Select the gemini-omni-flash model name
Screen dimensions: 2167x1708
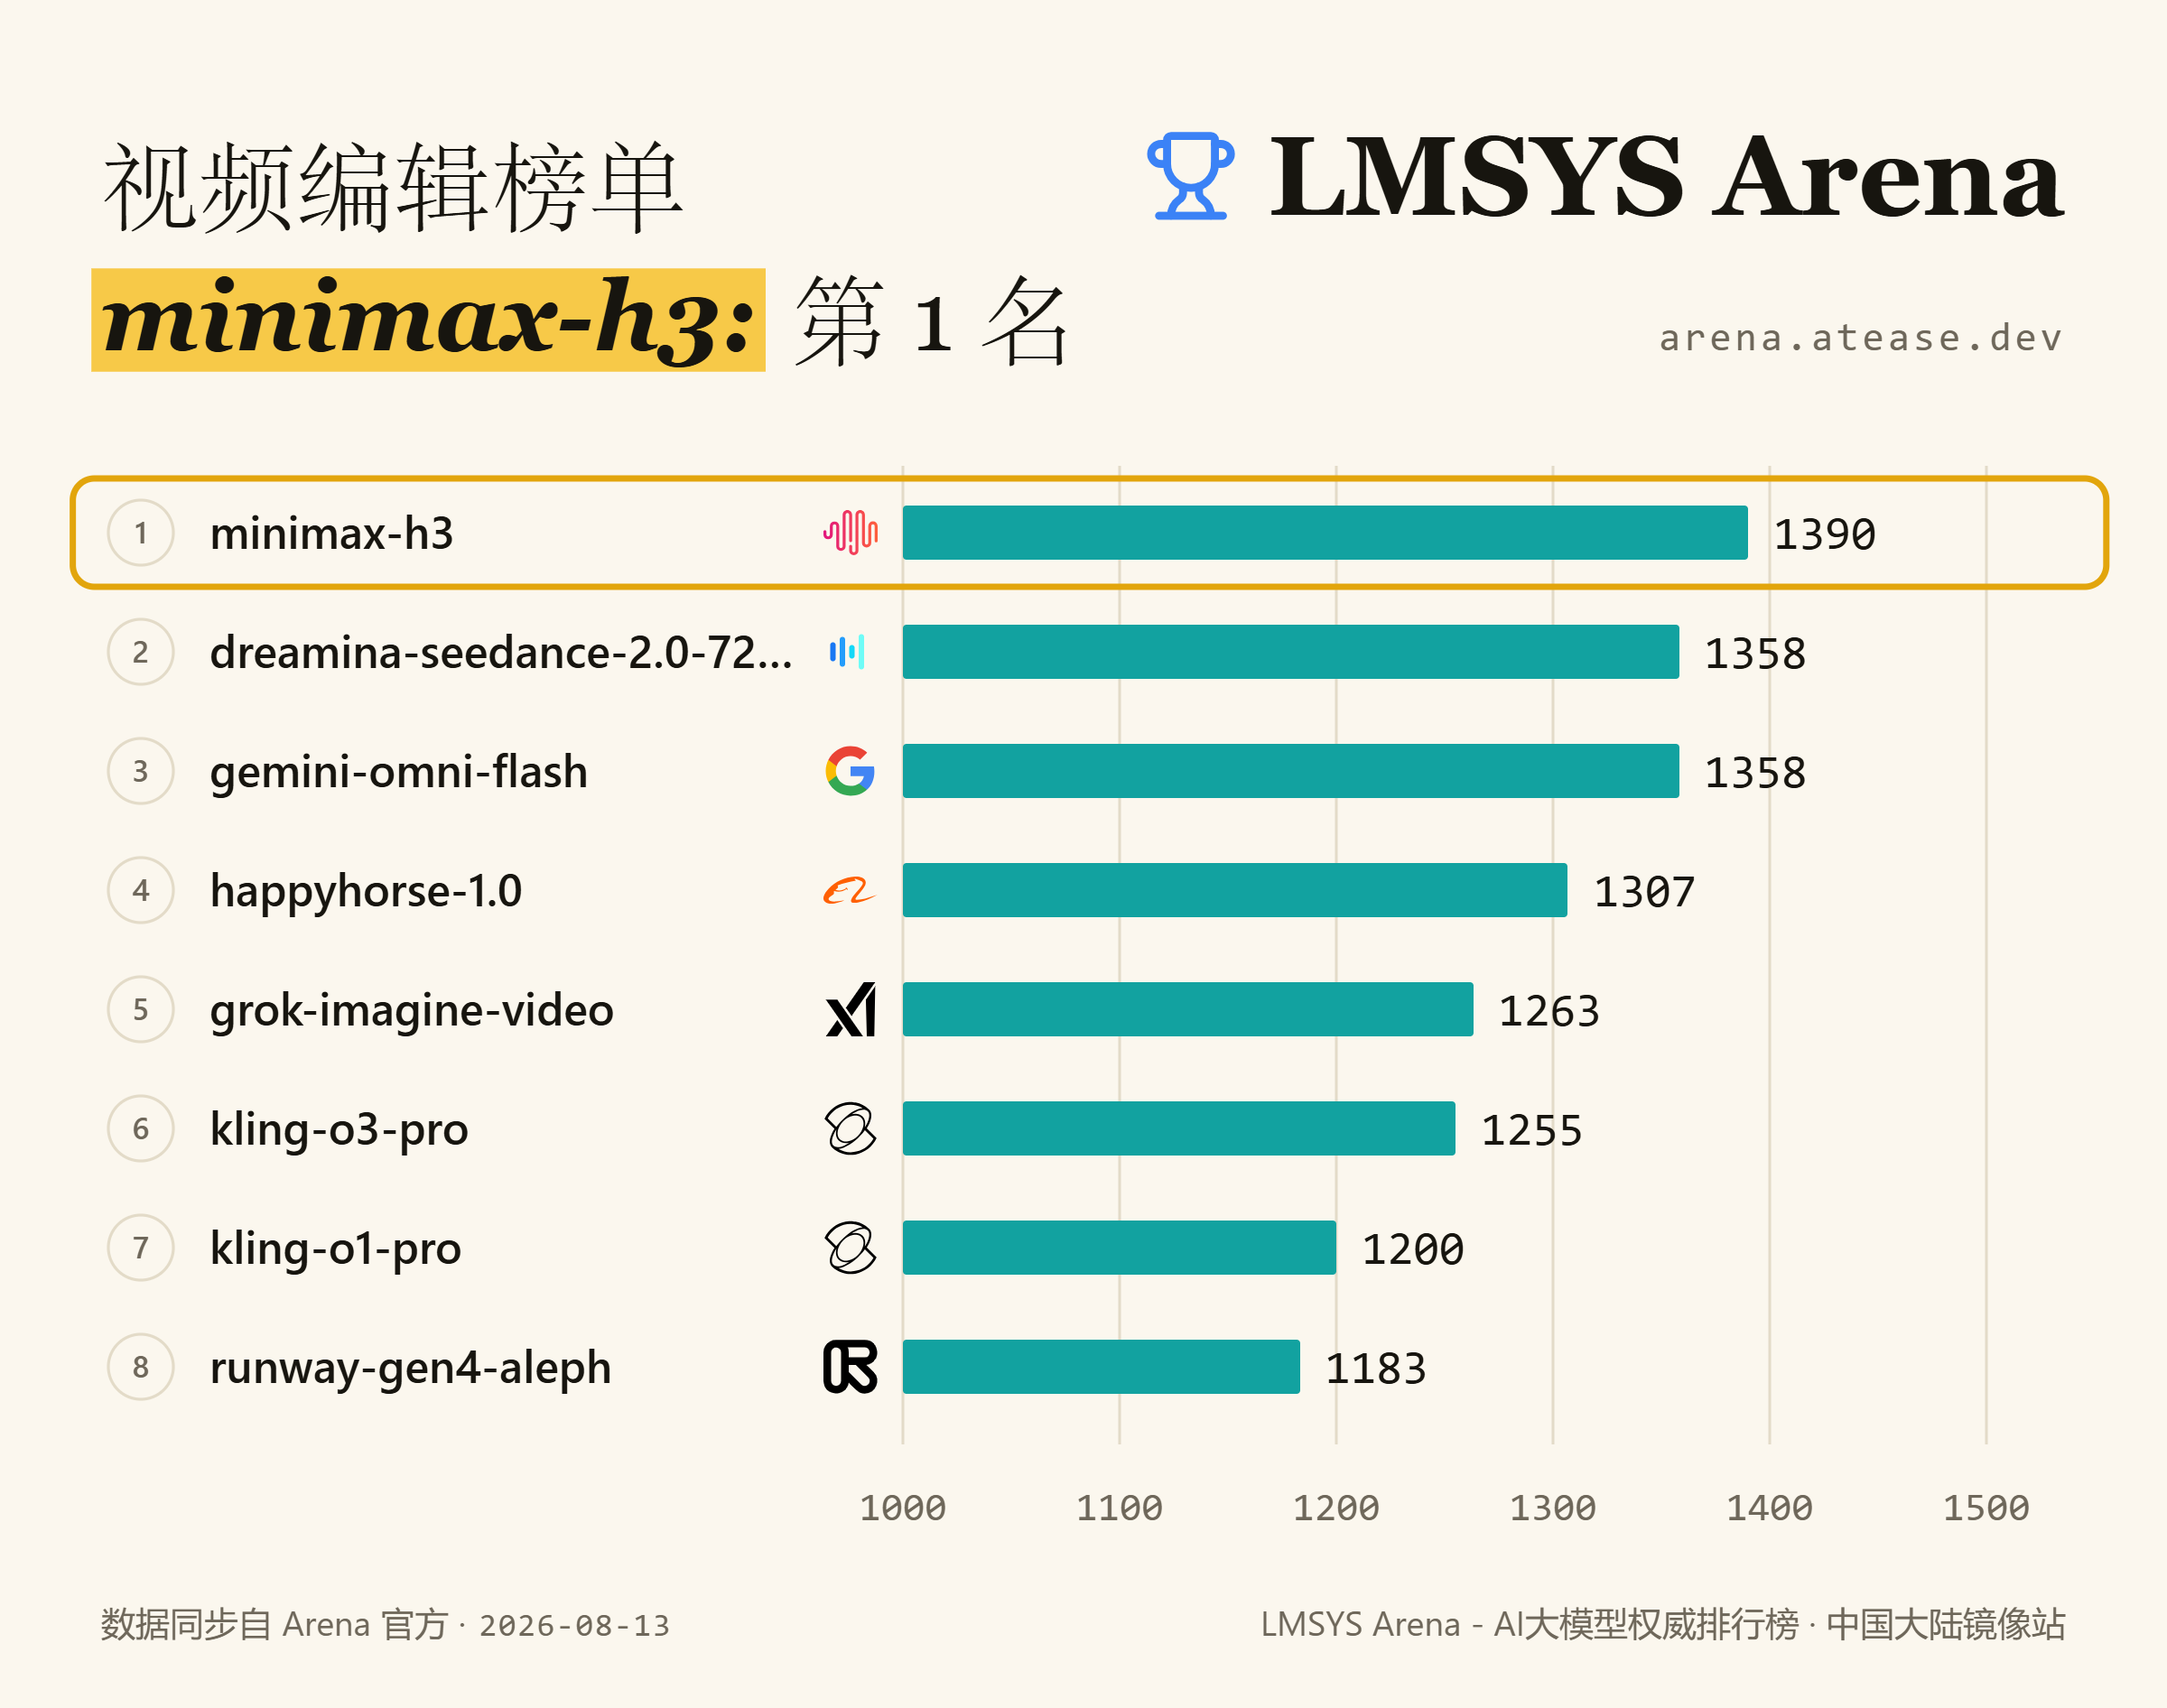[399, 771]
